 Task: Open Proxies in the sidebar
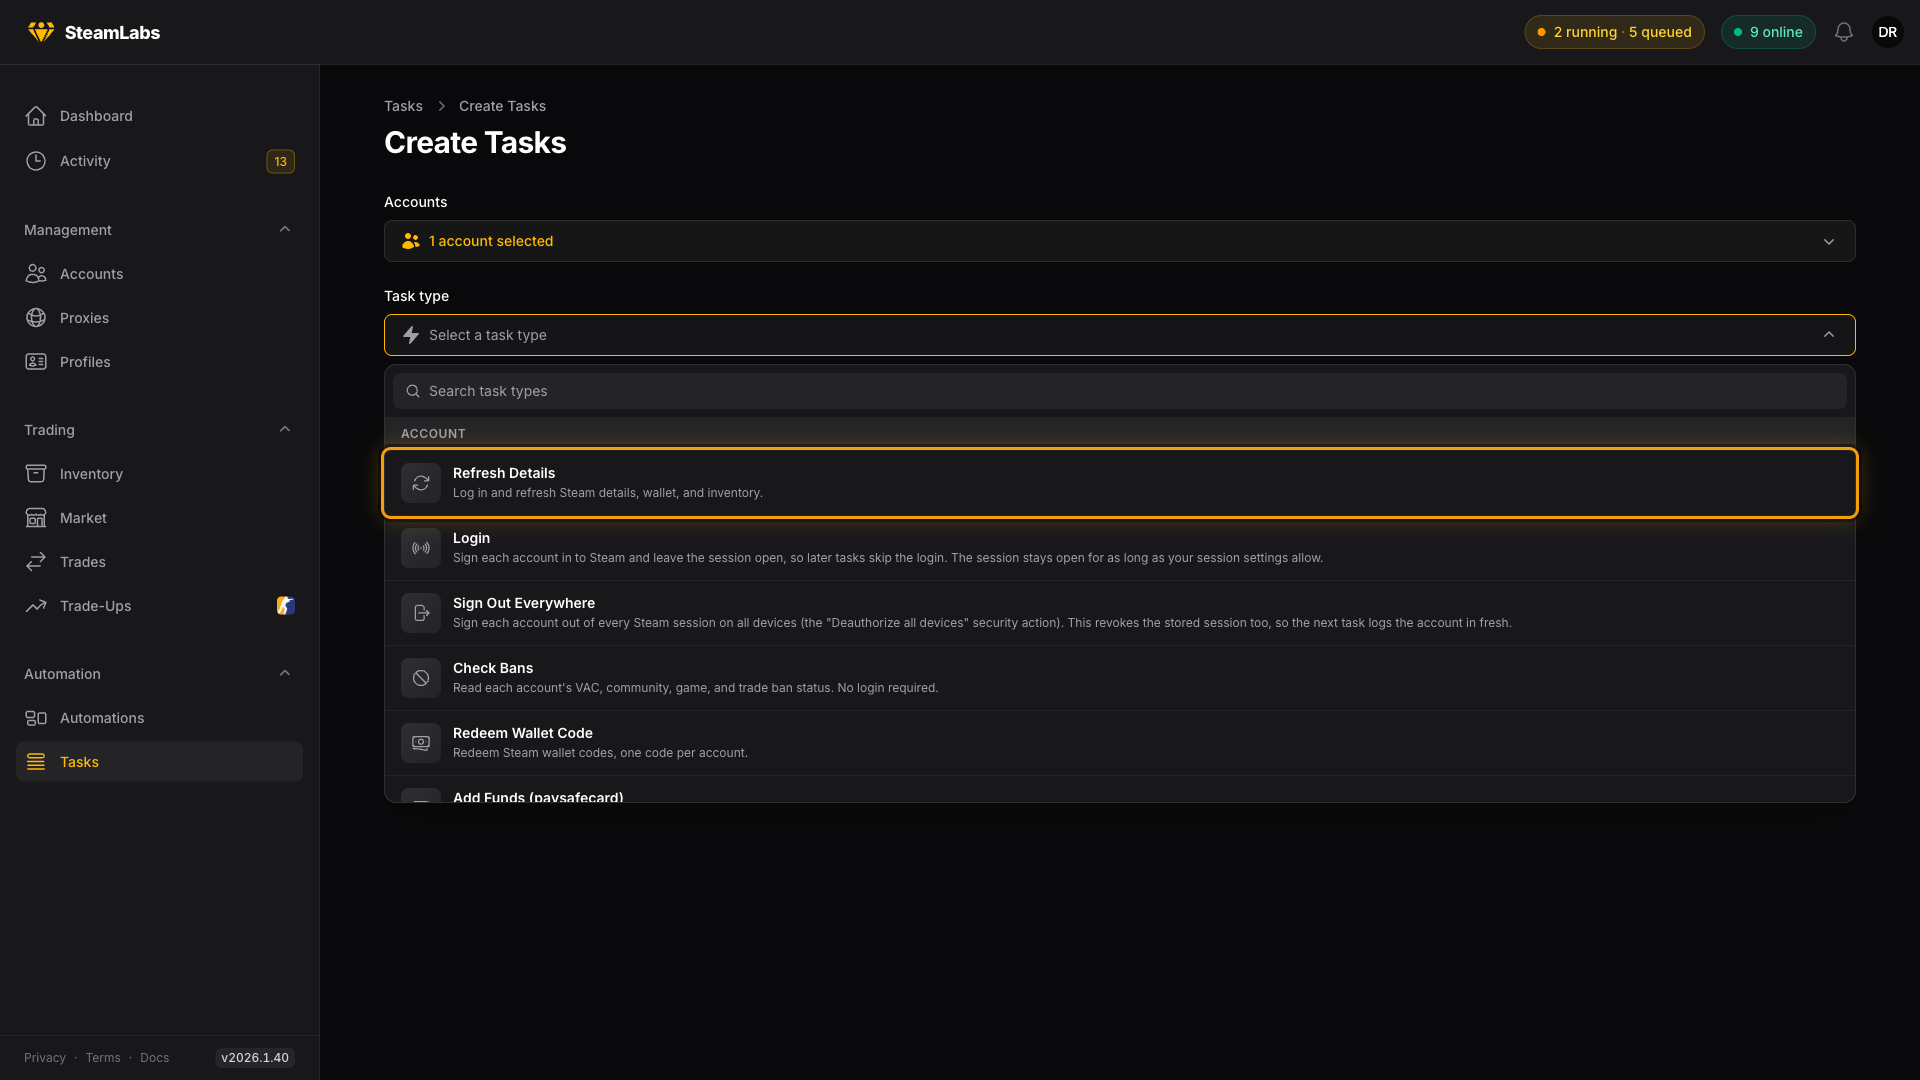click(160, 318)
